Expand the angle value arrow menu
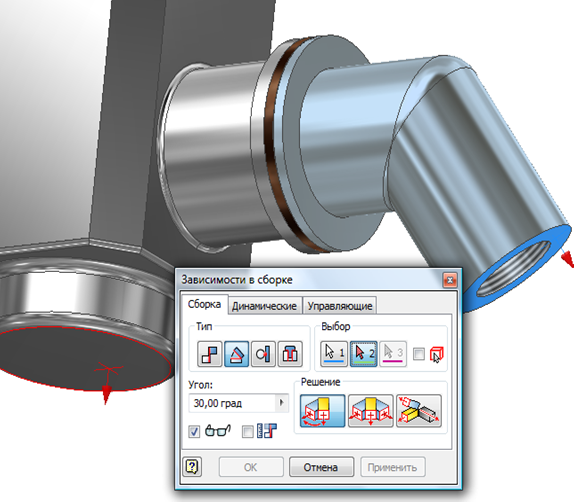Image resolution: width=576 pixels, height=503 pixels. click(x=282, y=403)
